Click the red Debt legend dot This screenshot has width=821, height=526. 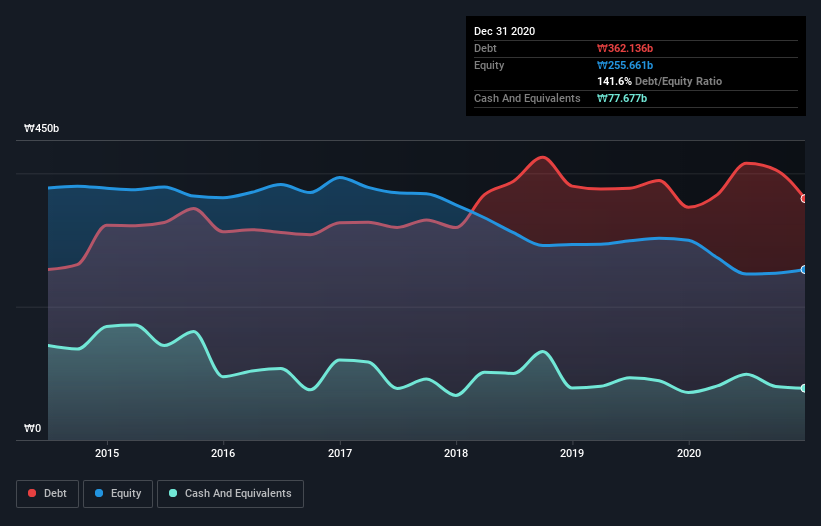click(32, 493)
